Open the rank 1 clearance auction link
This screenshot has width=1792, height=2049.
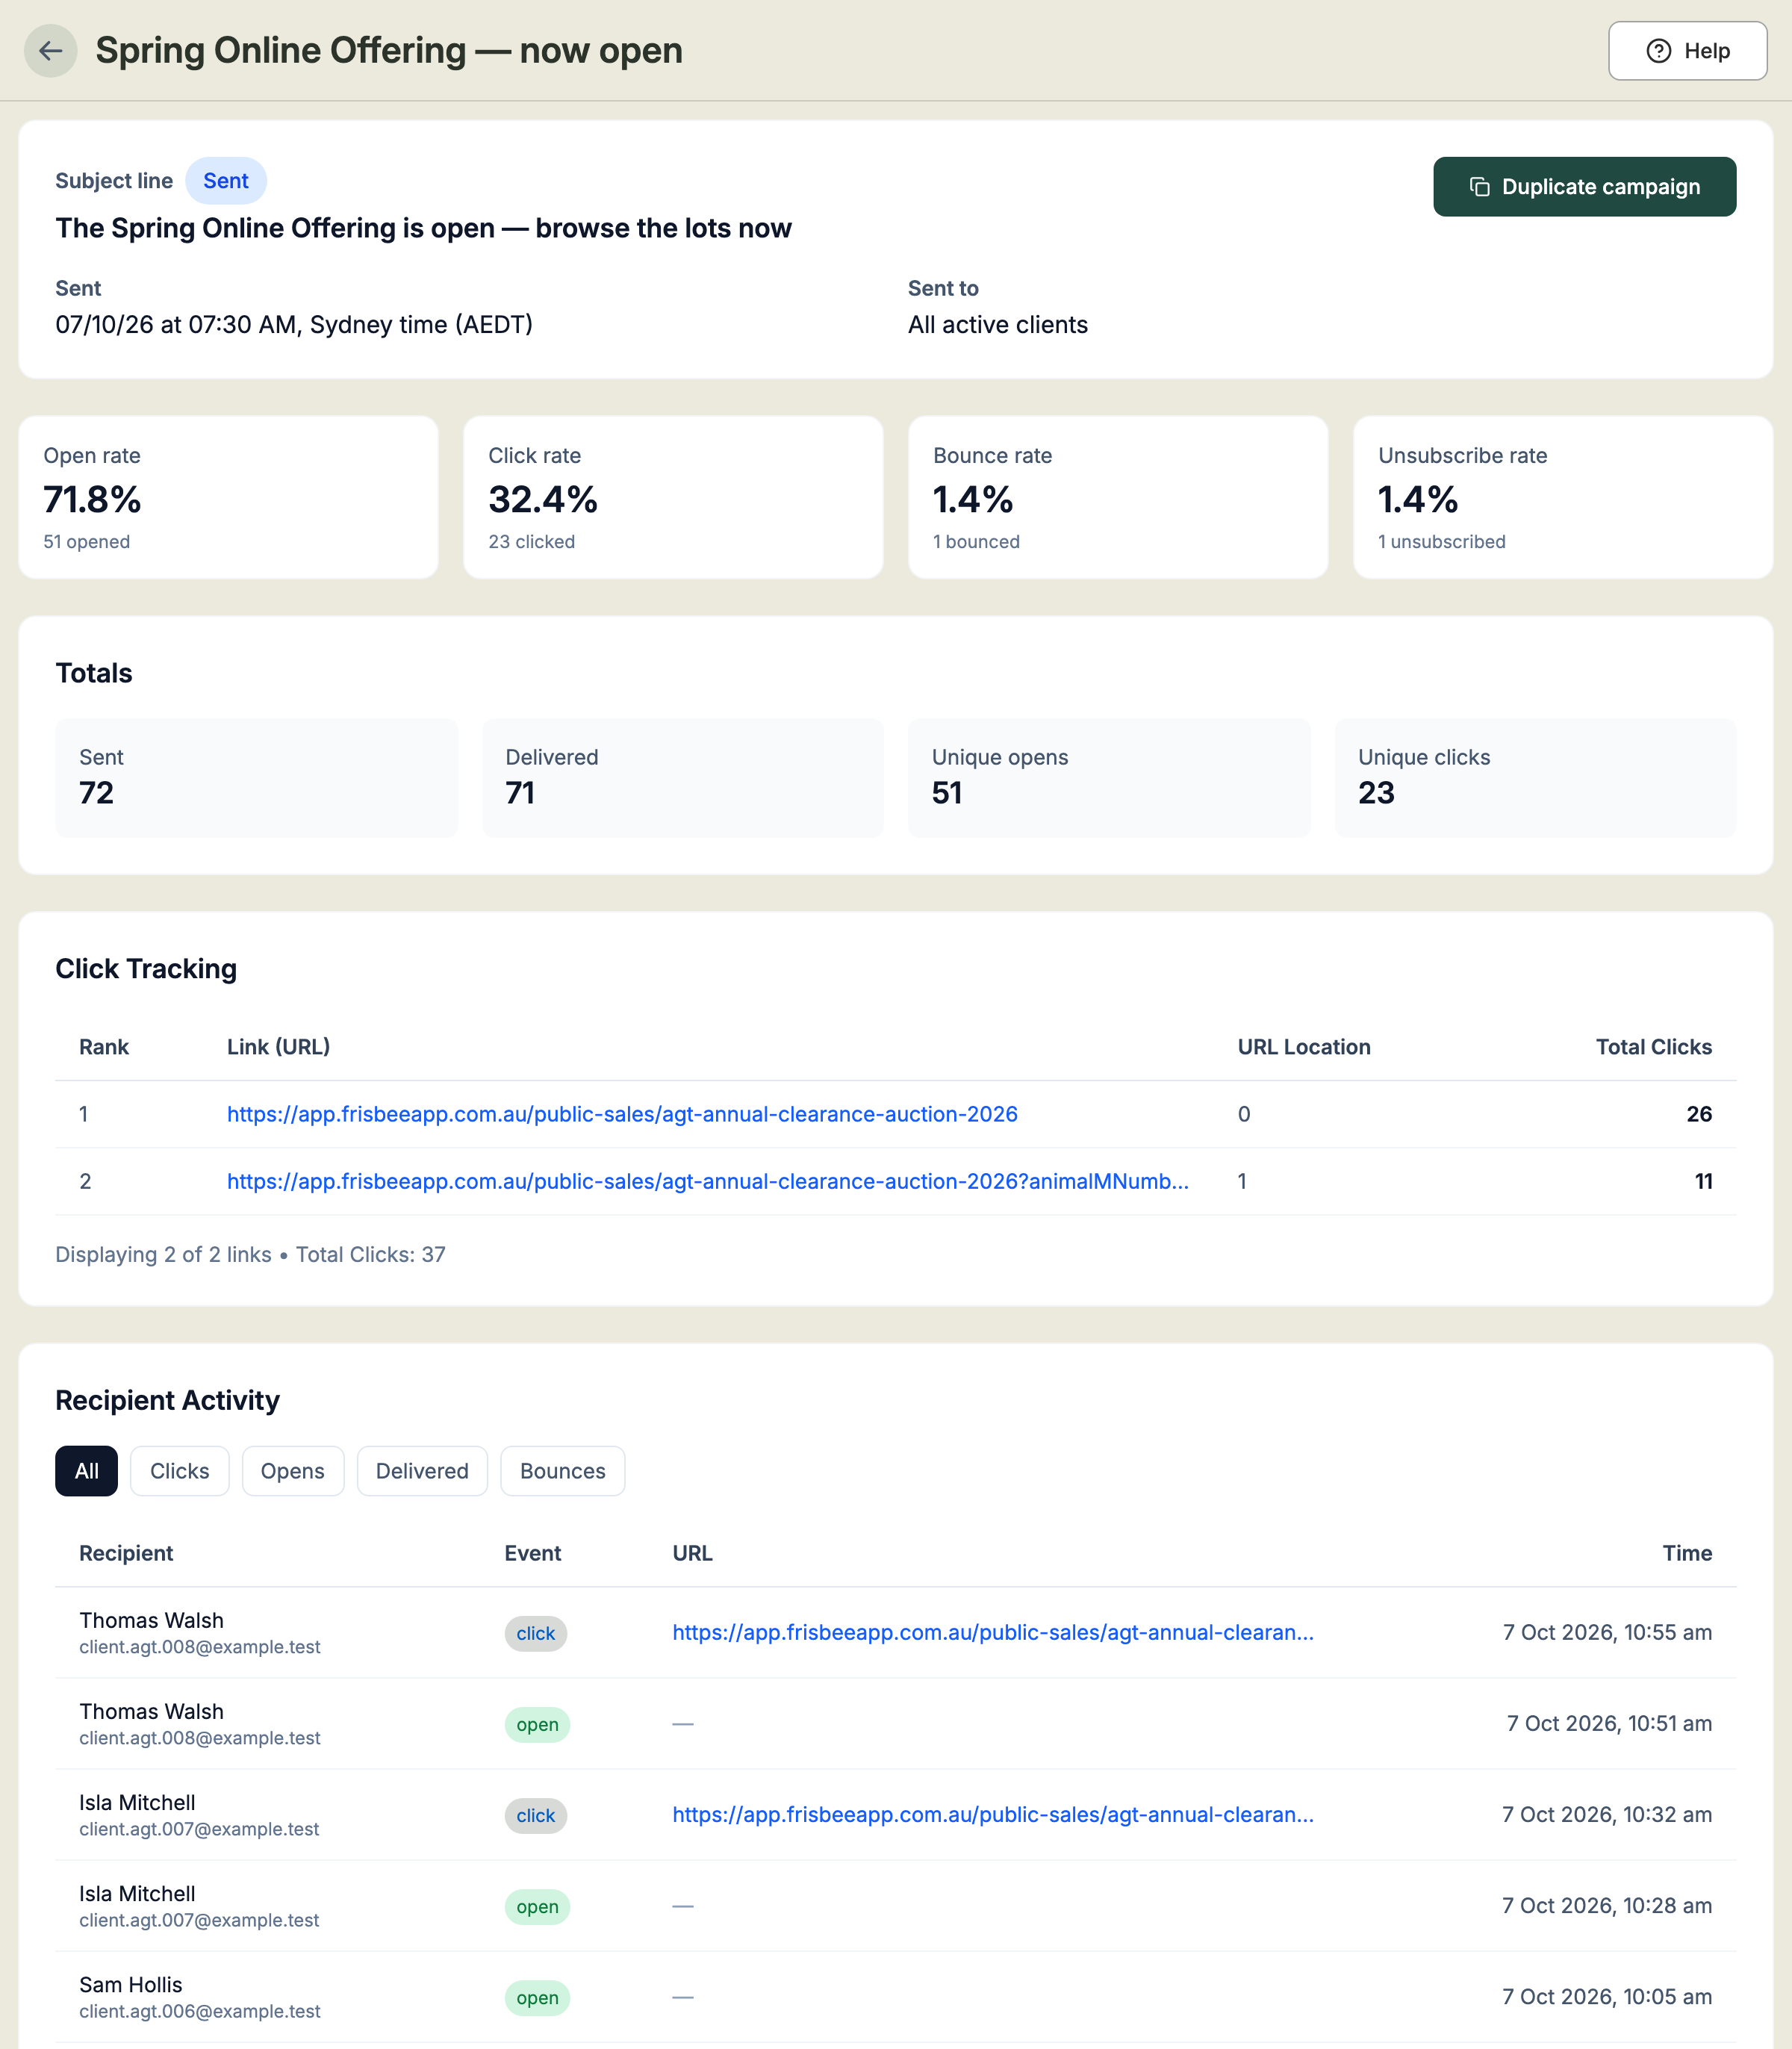622,1114
